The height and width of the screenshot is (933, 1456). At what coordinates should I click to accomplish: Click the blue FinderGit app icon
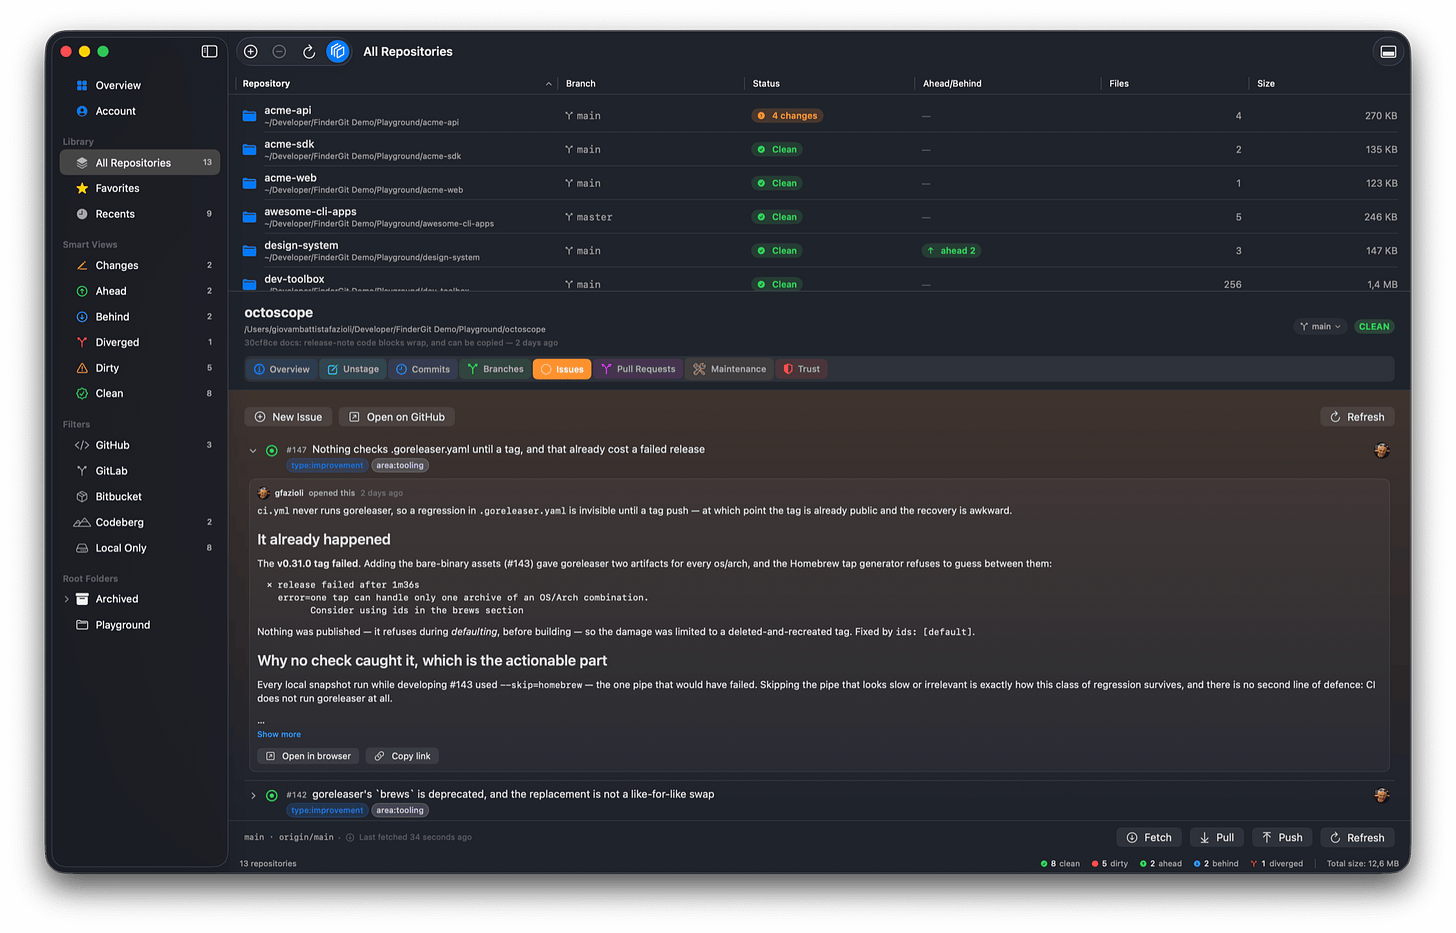coord(338,51)
